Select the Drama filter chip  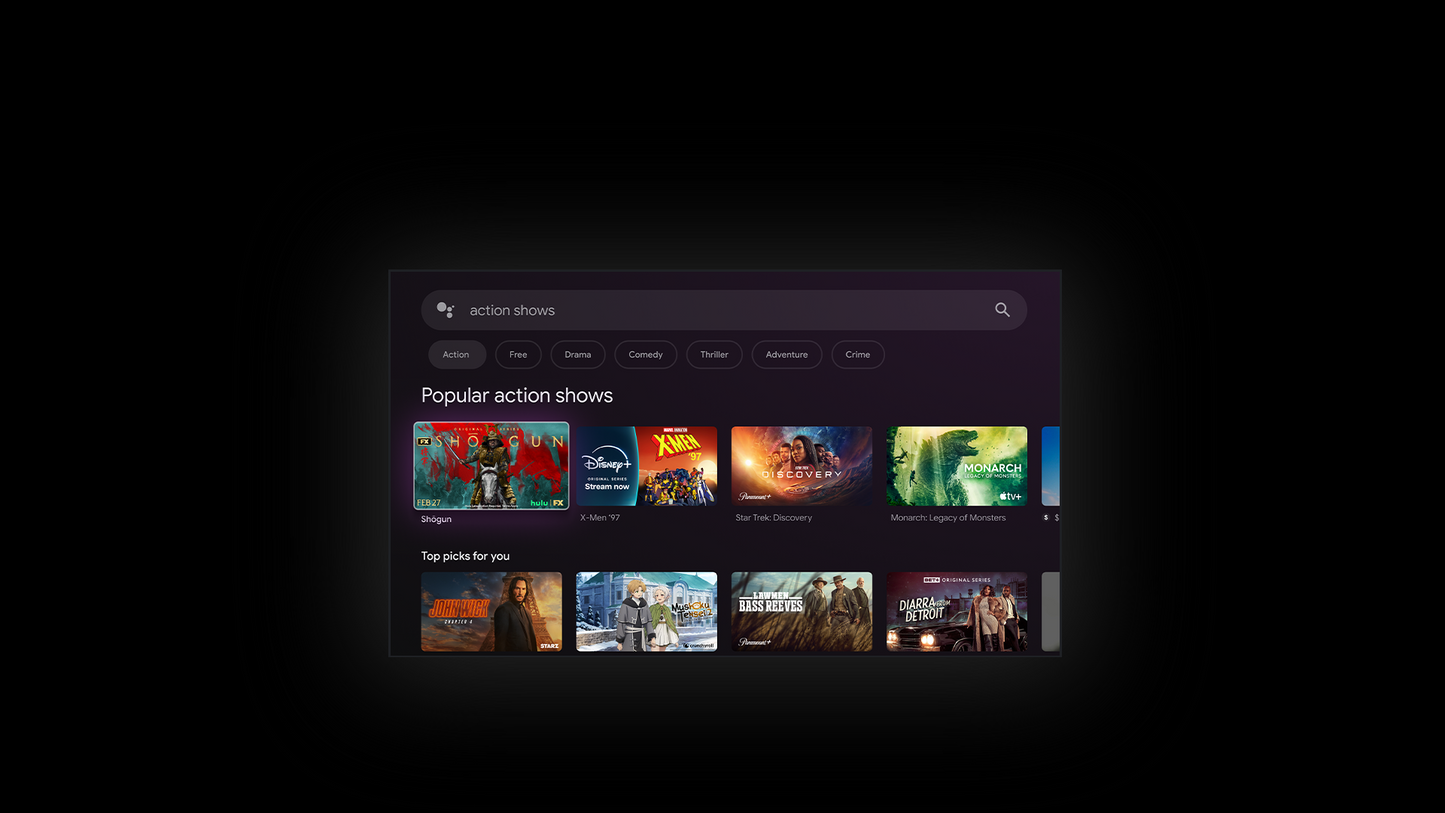pos(578,354)
